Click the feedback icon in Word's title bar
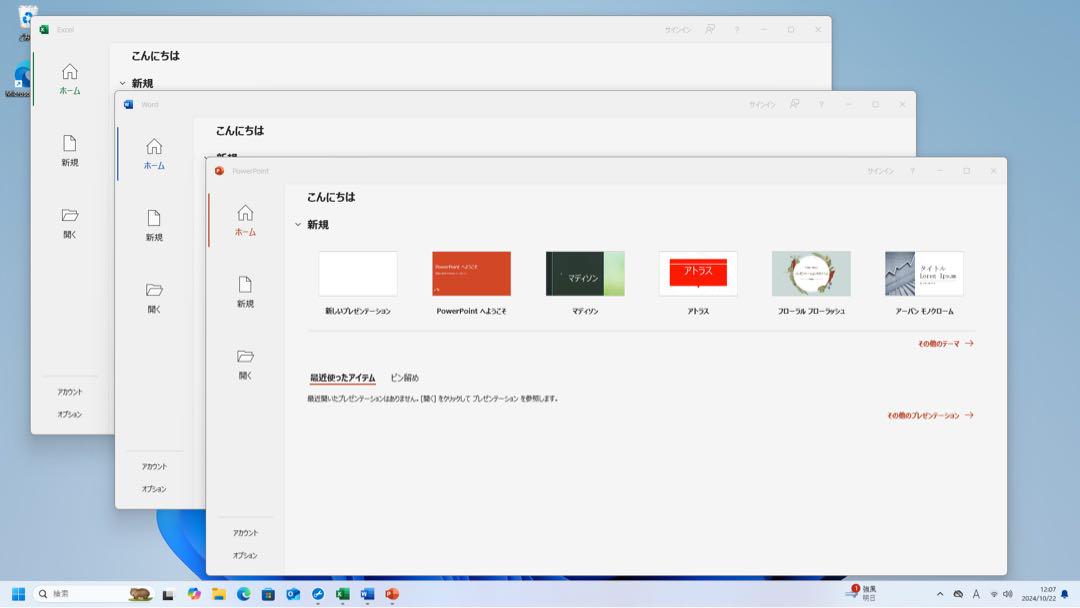The width and height of the screenshot is (1080, 608). pos(794,105)
